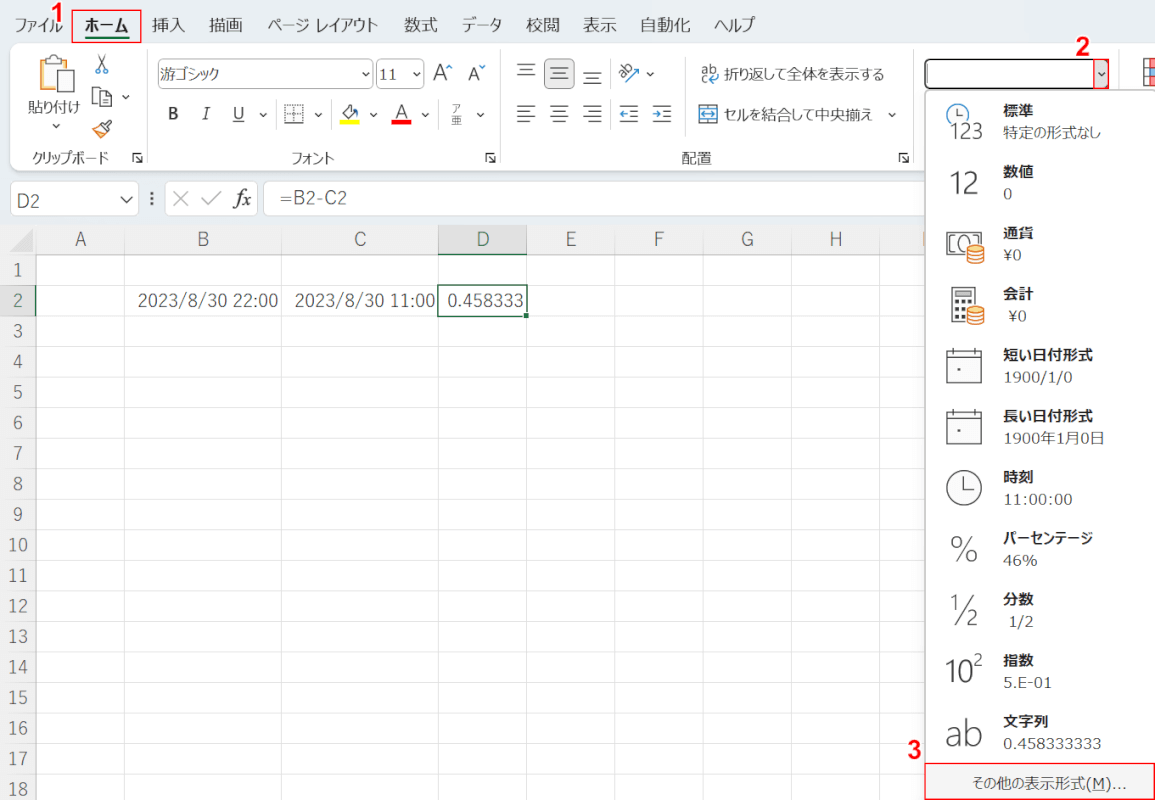Click the borders icon

293,114
